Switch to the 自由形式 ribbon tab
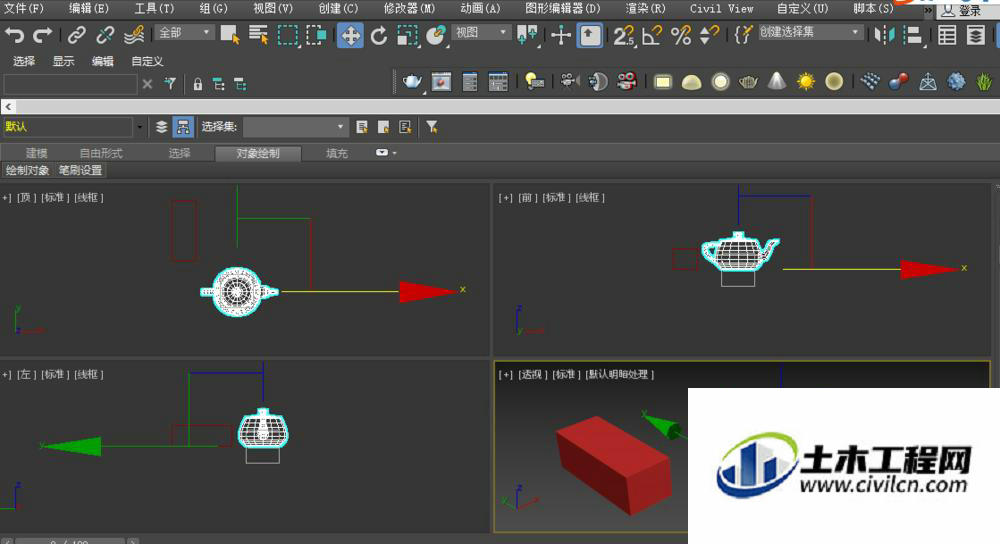 101,153
